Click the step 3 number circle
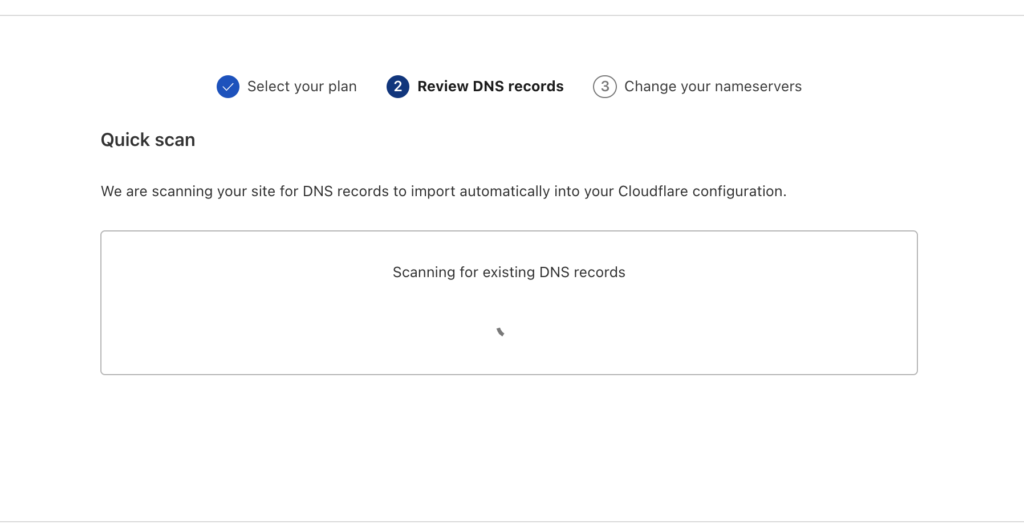 (604, 87)
